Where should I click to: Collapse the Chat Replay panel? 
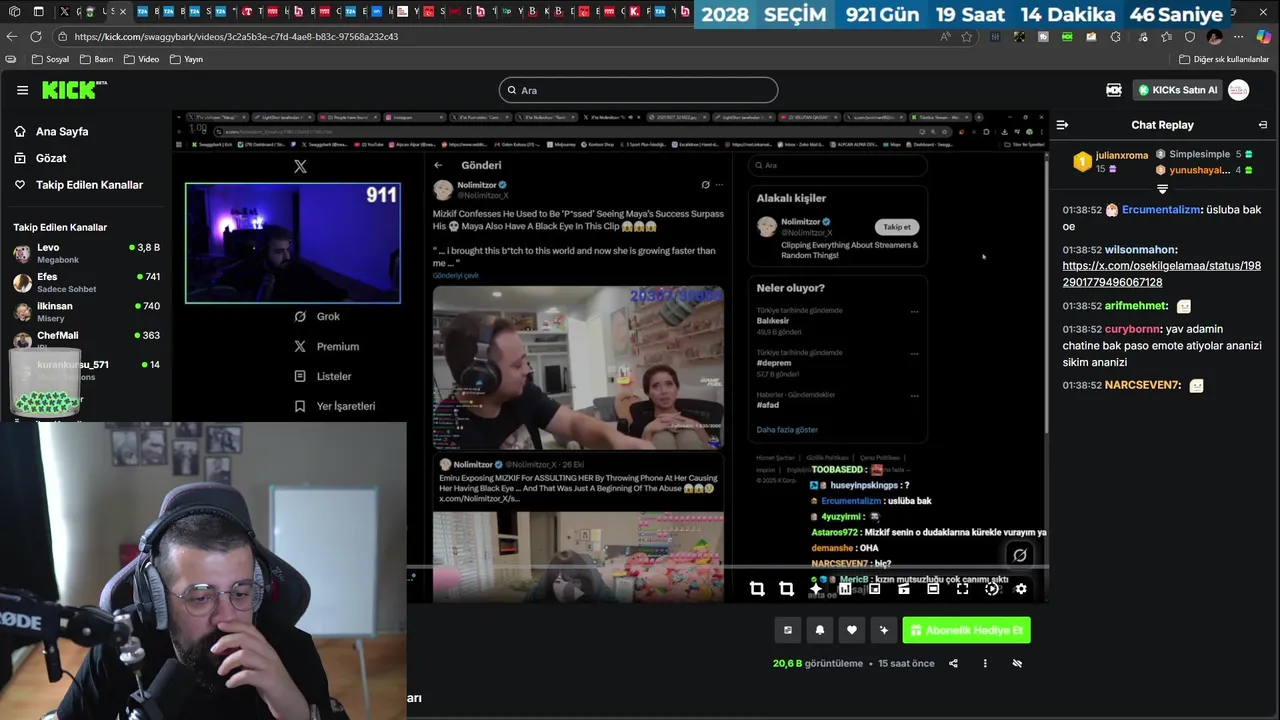click(x=1062, y=125)
